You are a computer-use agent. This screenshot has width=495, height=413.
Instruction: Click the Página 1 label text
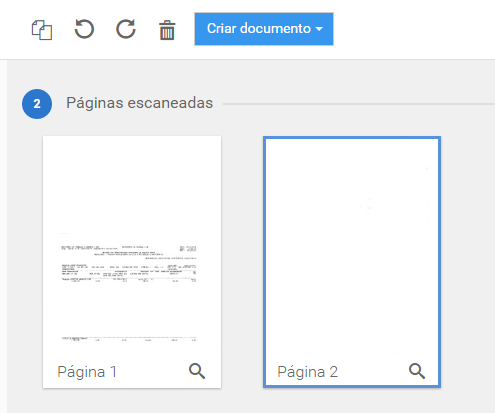pyautogui.click(x=87, y=372)
